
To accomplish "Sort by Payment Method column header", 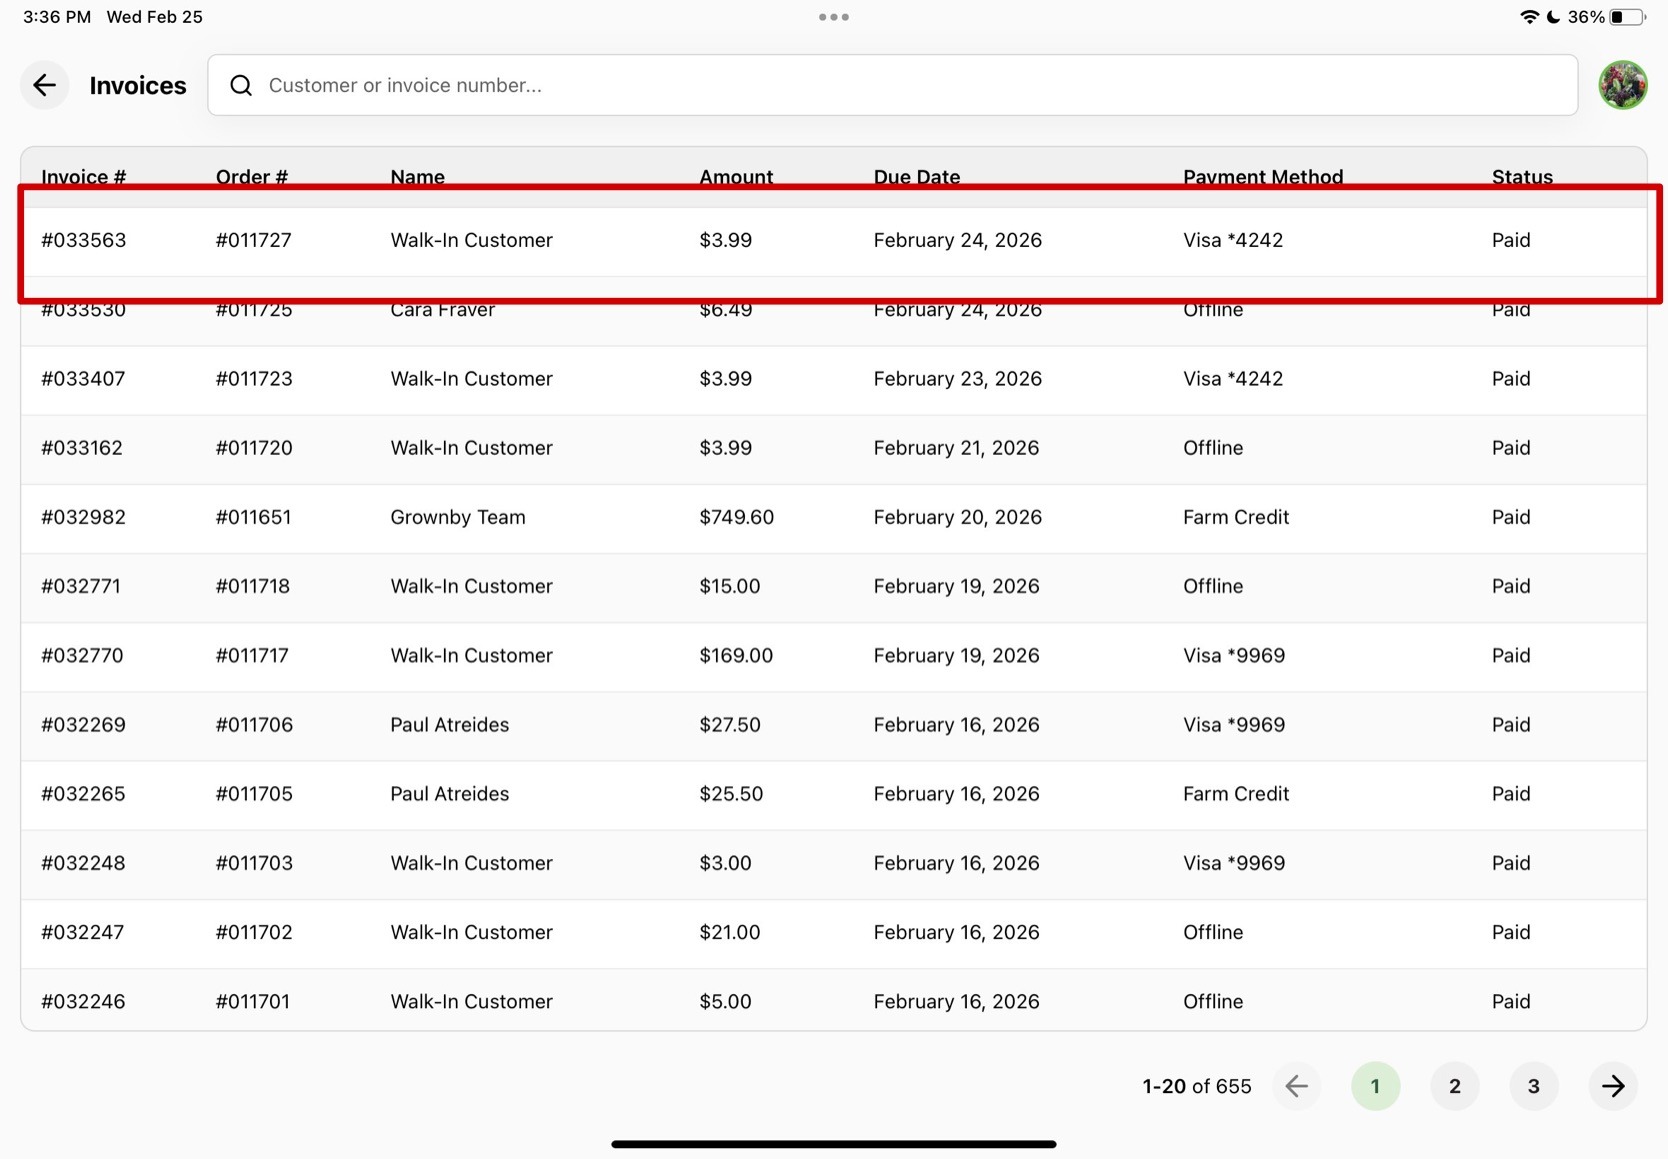I will [x=1262, y=177].
